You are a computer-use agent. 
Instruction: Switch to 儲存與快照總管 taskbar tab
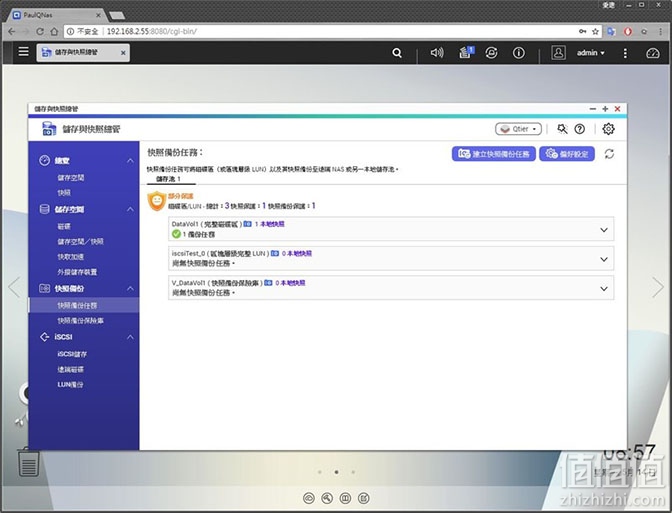[x=83, y=53]
